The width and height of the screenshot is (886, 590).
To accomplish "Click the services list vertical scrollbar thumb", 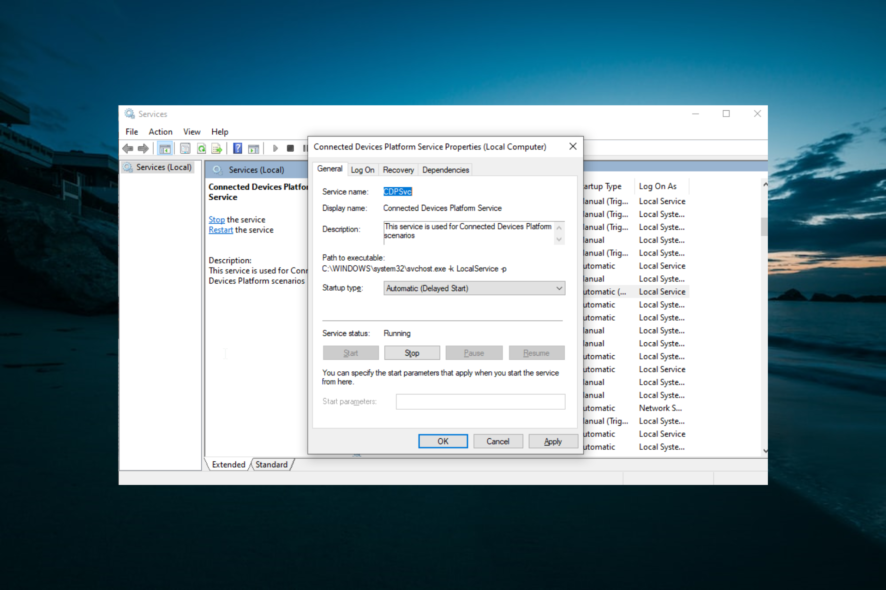I will [765, 227].
